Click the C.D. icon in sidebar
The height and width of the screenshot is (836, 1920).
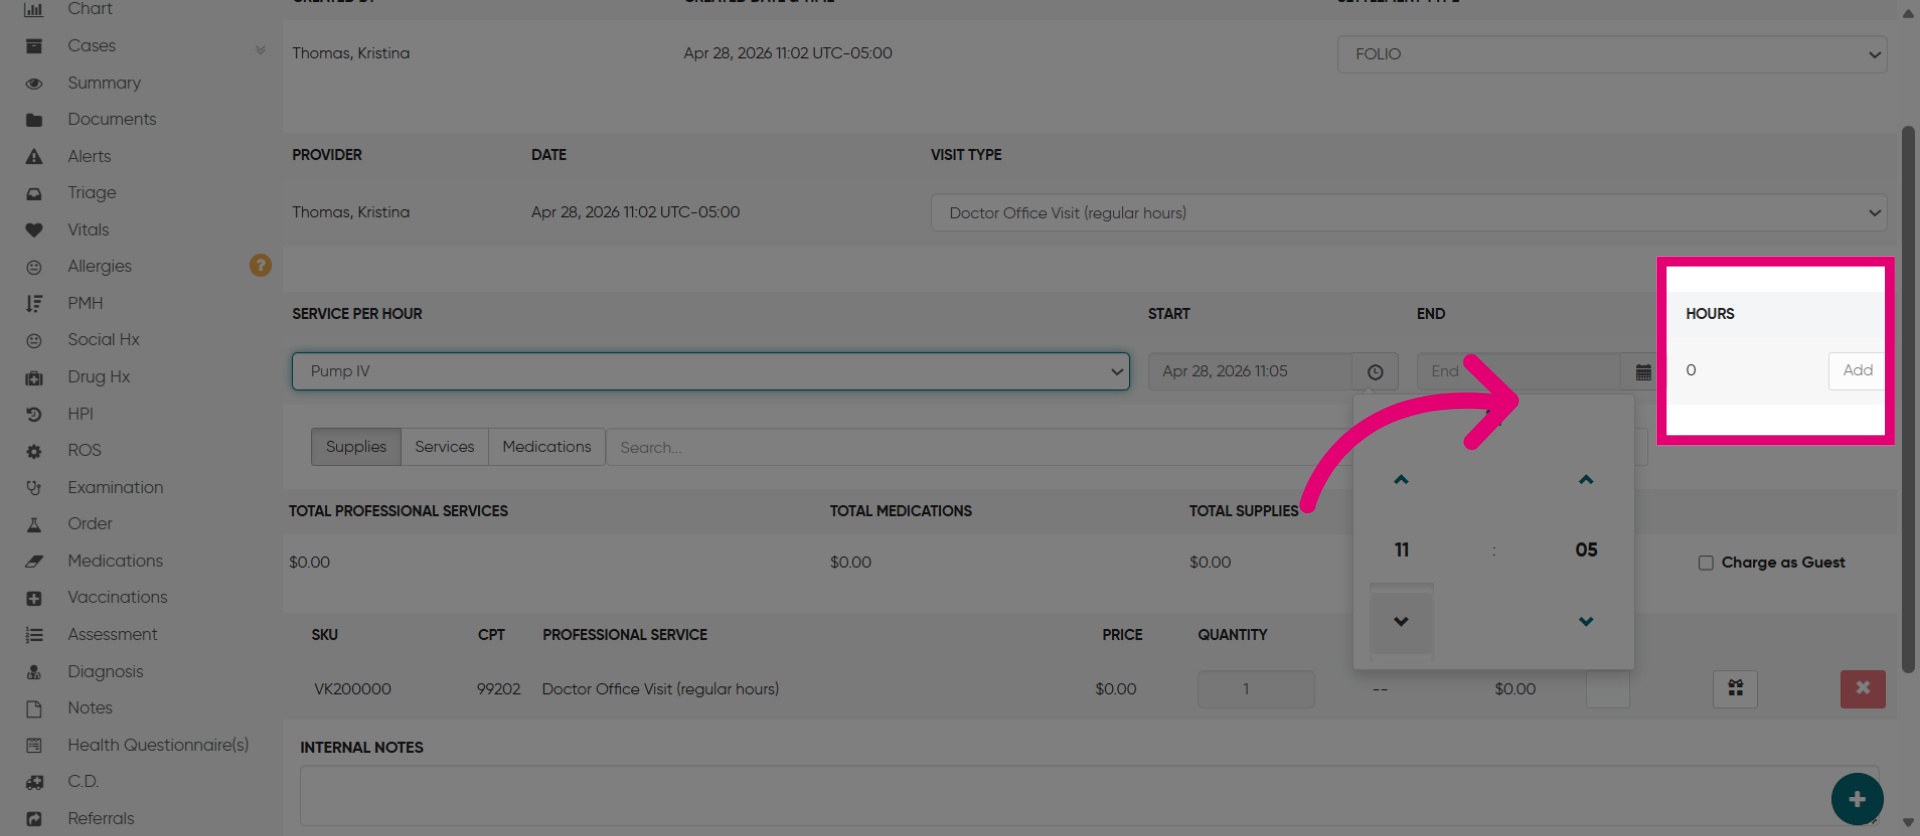(x=34, y=782)
